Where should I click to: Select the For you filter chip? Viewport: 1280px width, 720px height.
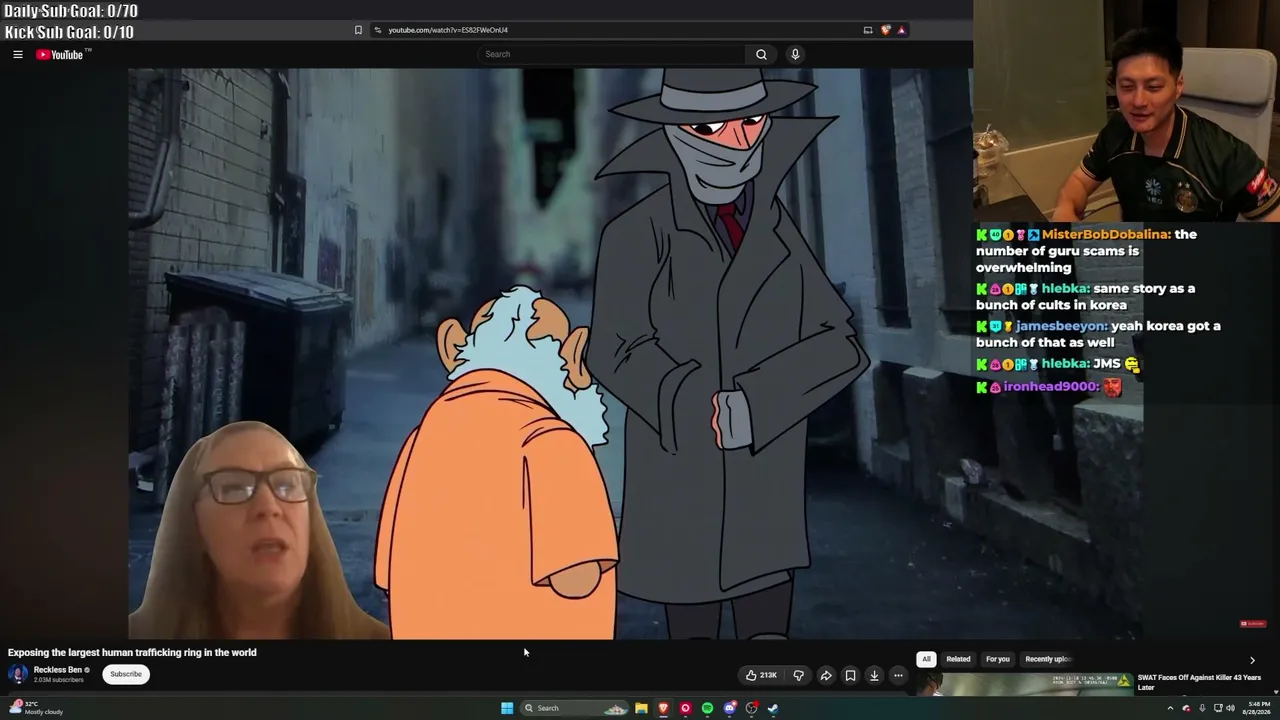click(998, 659)
